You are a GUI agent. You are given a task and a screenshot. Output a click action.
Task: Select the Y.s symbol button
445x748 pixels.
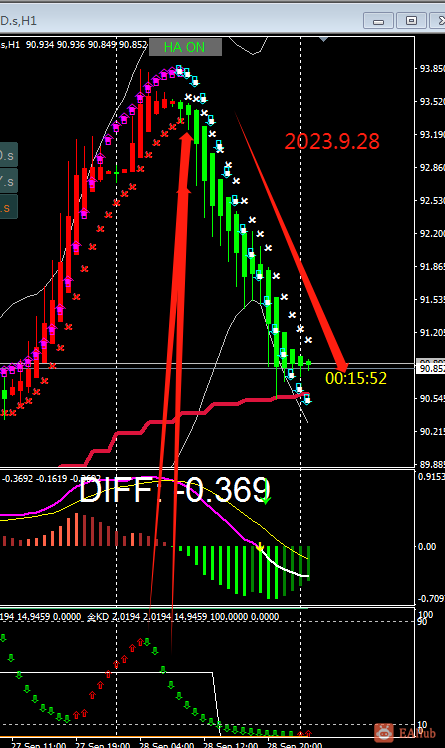8,181
